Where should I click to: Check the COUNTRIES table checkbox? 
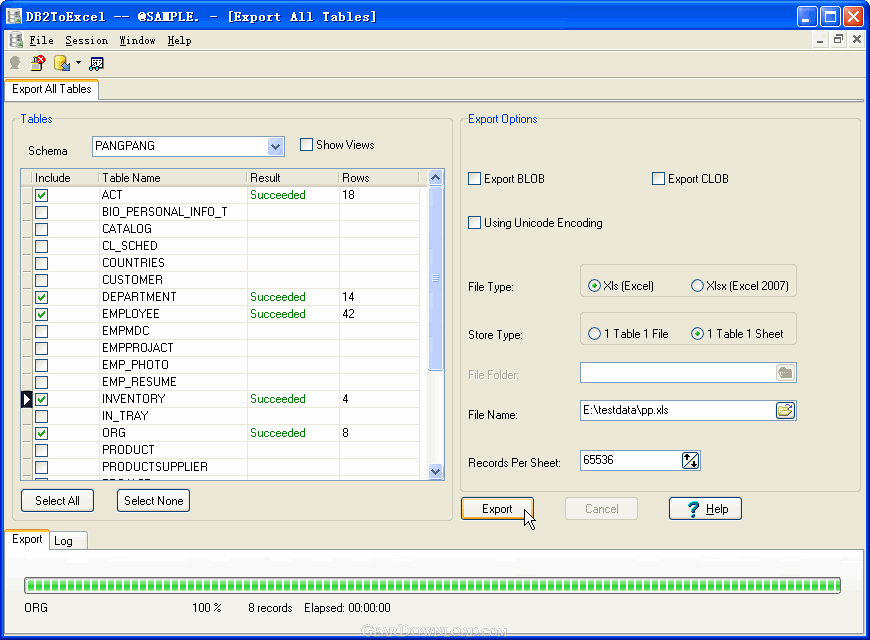point(42,263)
